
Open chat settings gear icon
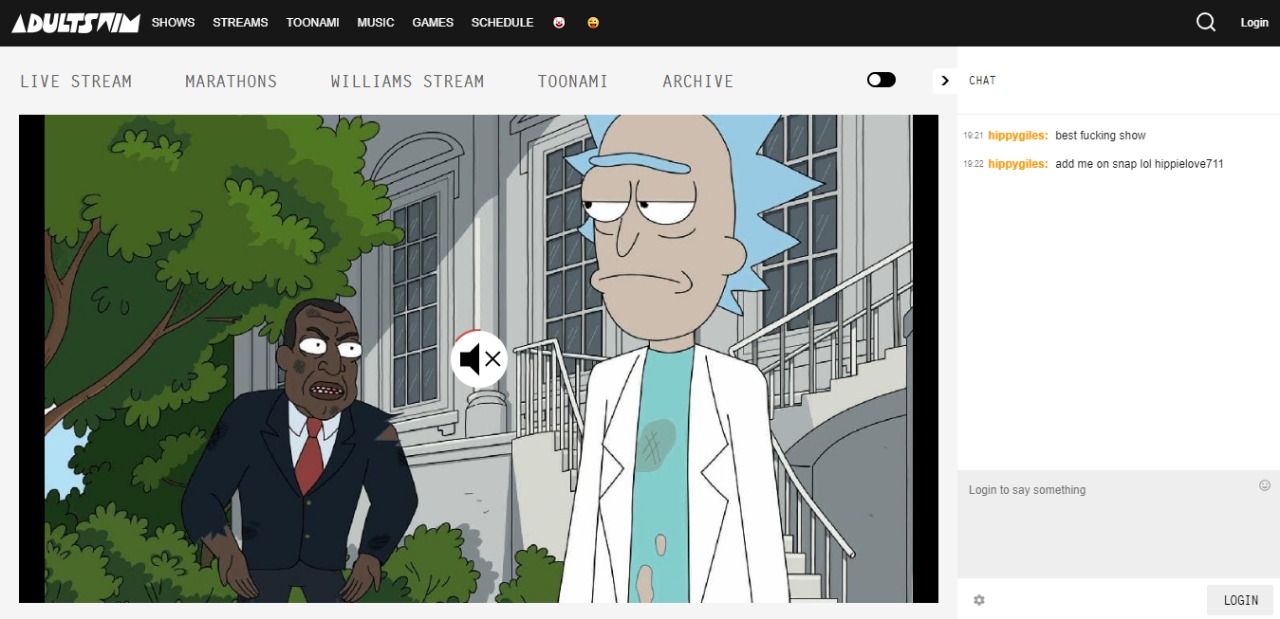979,600
